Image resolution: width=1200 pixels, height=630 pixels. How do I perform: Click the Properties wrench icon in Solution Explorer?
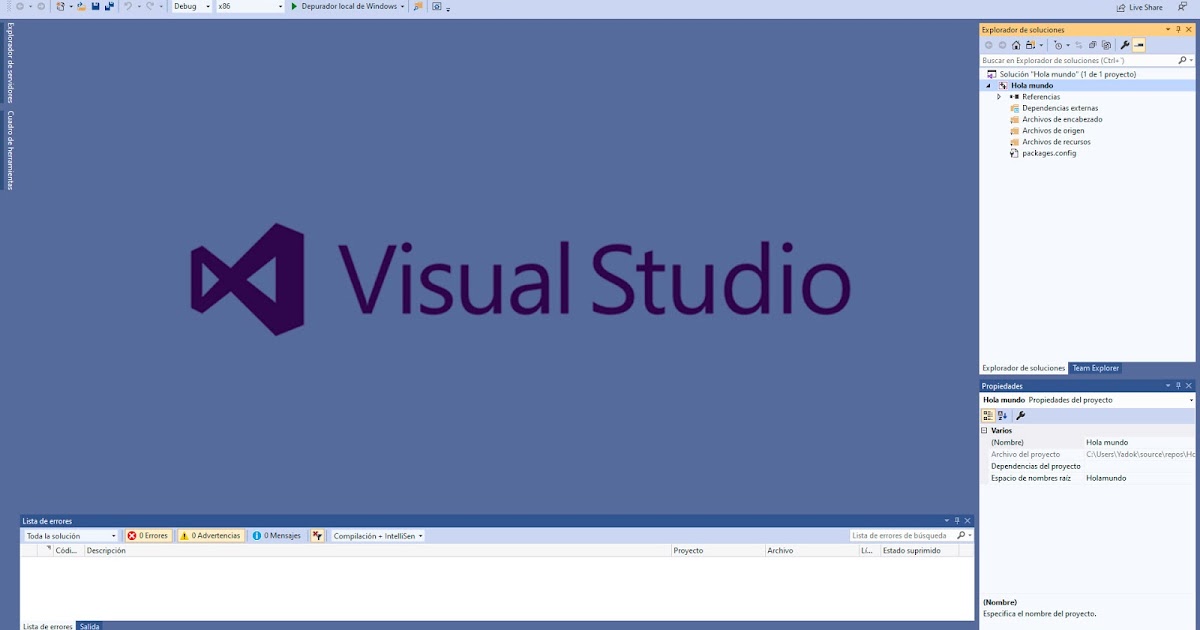1125,44
